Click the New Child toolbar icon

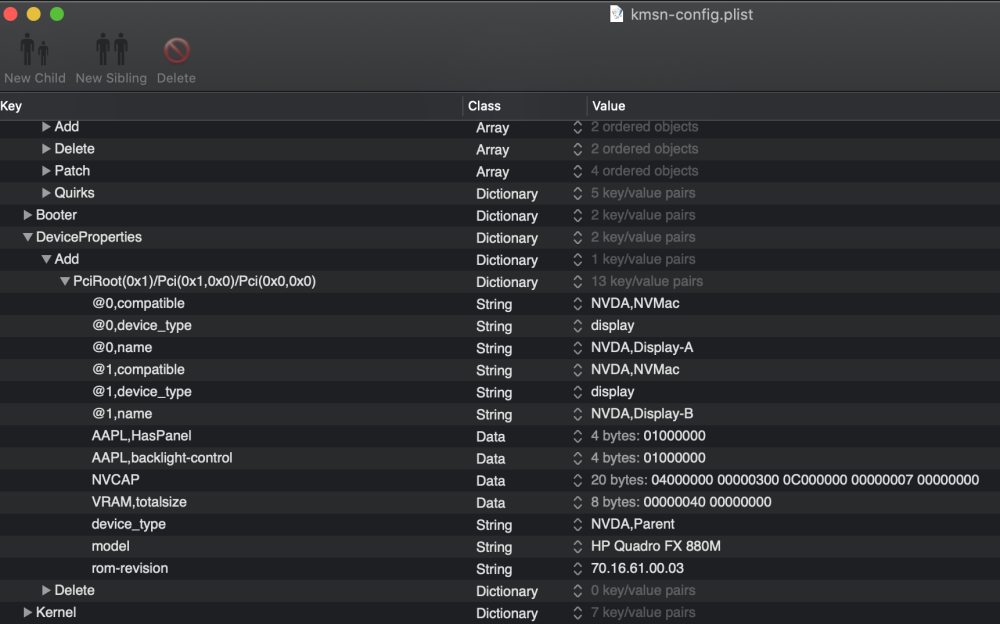(x=34, y=50)
